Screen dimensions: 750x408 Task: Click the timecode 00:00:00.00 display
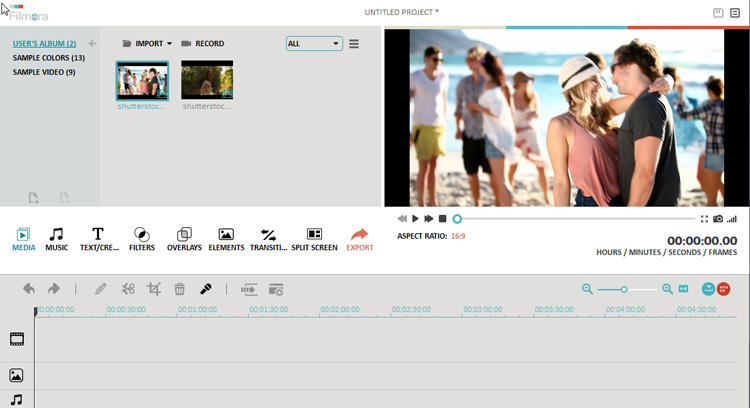pyautogui.click(x=702, y=241)
